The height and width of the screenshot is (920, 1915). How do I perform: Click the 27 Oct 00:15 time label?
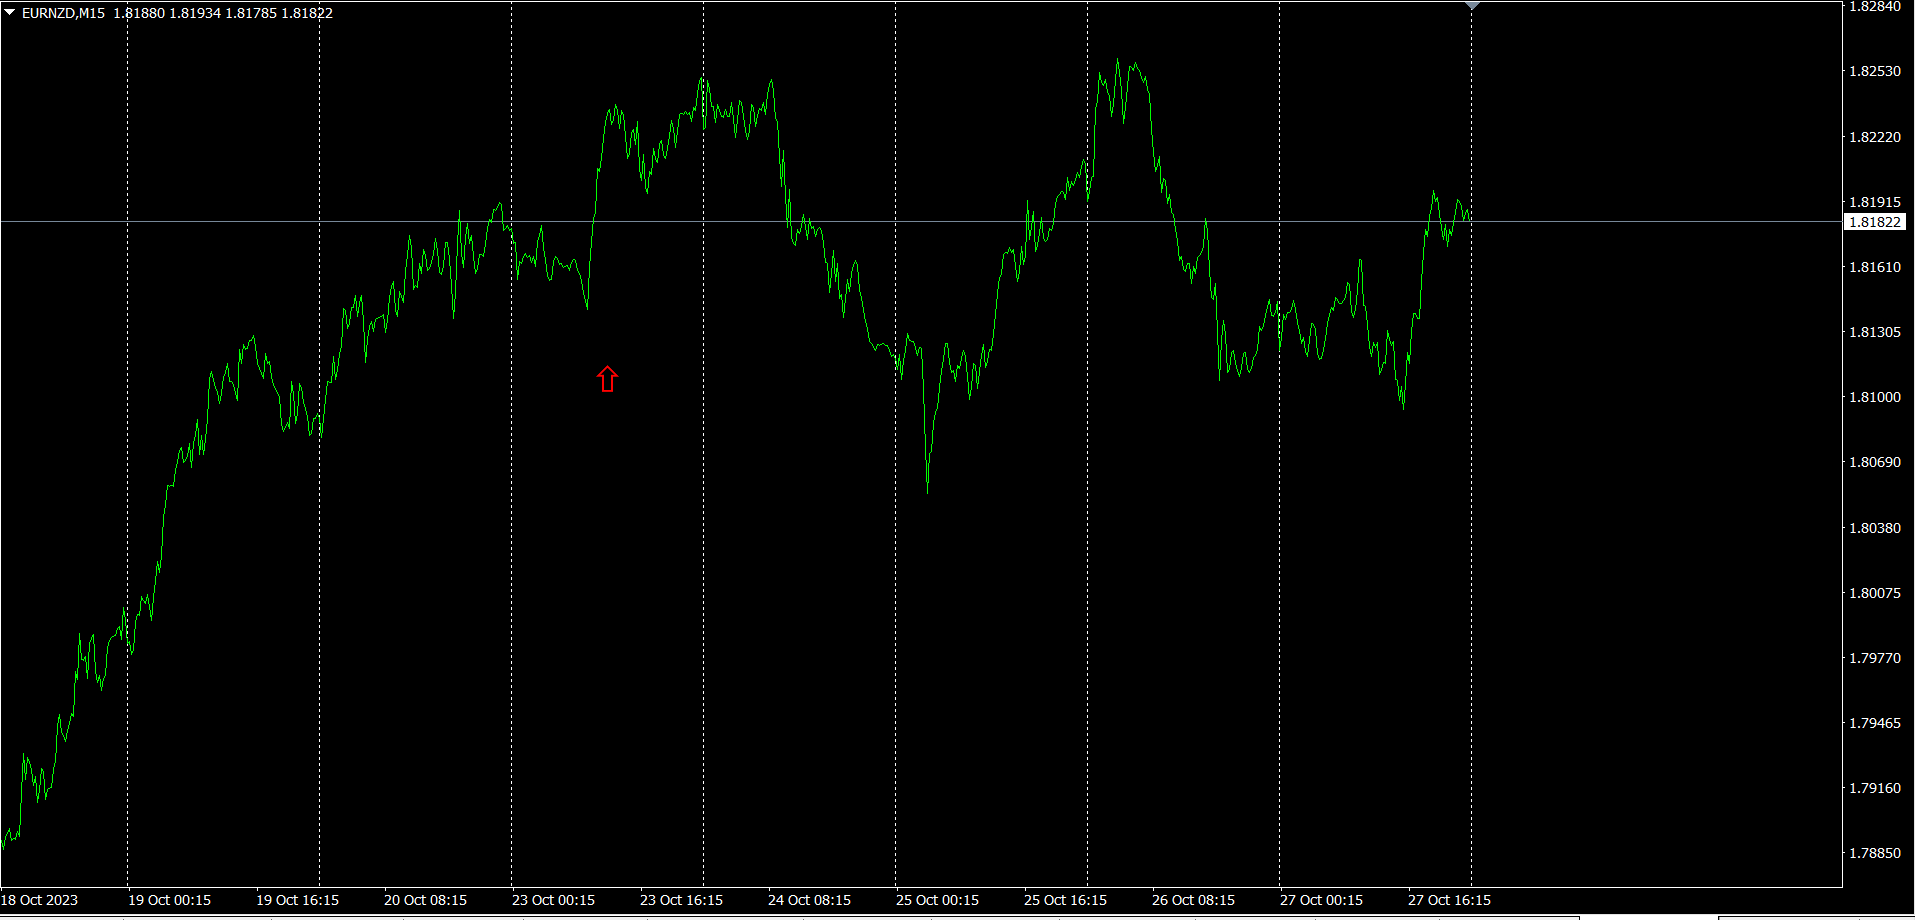[1321, 900]
